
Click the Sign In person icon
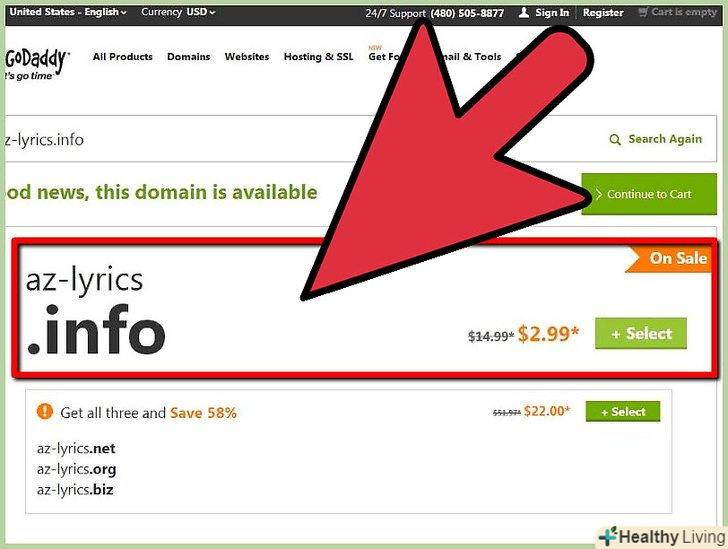(x=524, y=13)
